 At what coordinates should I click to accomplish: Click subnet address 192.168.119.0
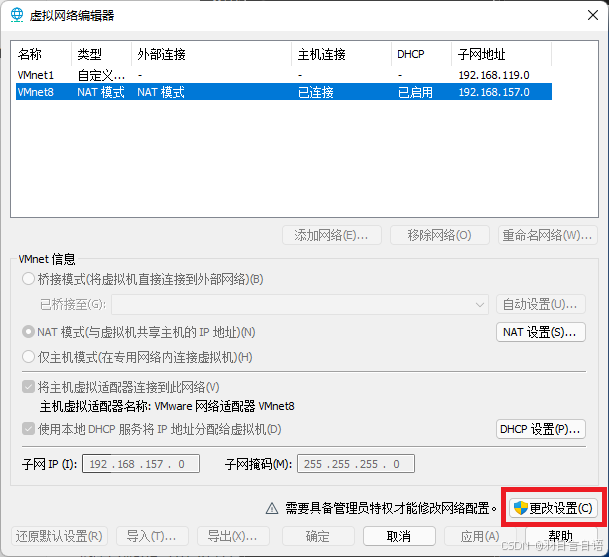point(494,75)
